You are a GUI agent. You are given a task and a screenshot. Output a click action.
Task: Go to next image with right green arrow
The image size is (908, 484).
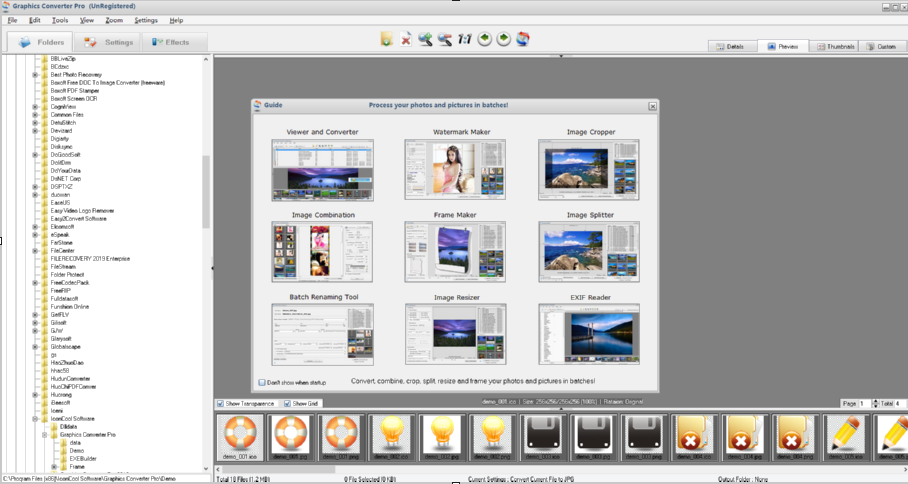tap(504, 39)
